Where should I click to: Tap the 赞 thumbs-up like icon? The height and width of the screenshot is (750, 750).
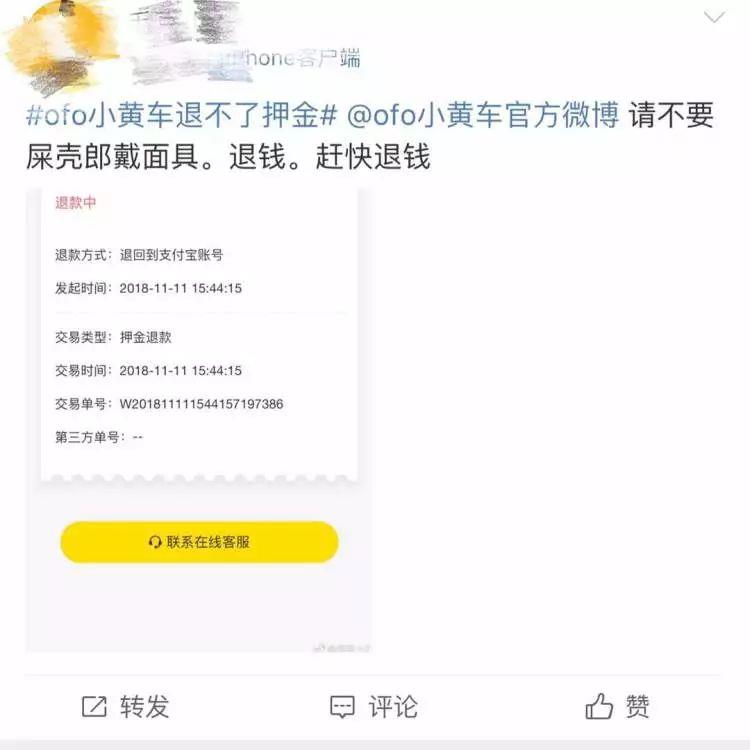(599, 706)
